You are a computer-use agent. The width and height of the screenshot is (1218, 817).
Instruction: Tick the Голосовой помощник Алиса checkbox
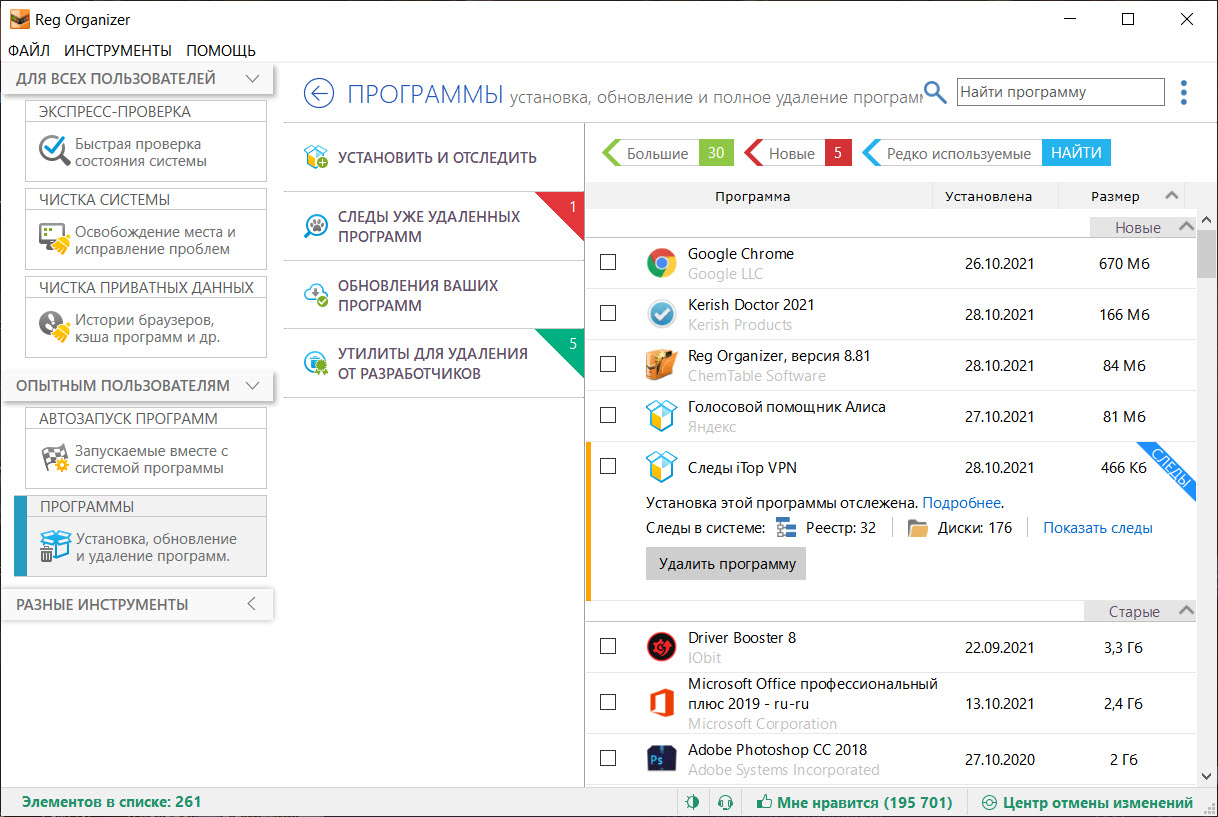pyautogui.click(x=608, y=415)
